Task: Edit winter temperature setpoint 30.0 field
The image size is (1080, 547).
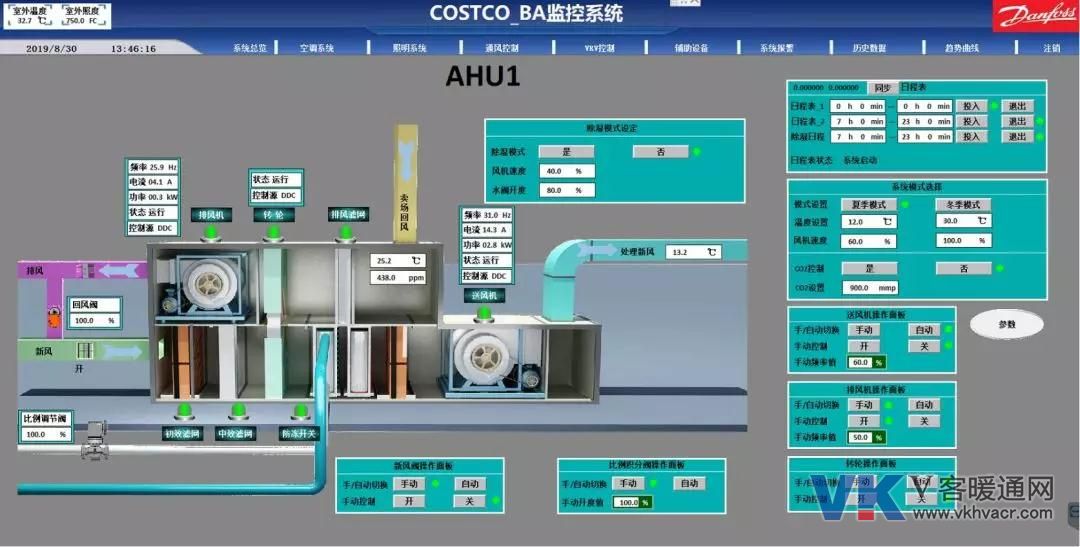Action: click(x=964, y=221)
